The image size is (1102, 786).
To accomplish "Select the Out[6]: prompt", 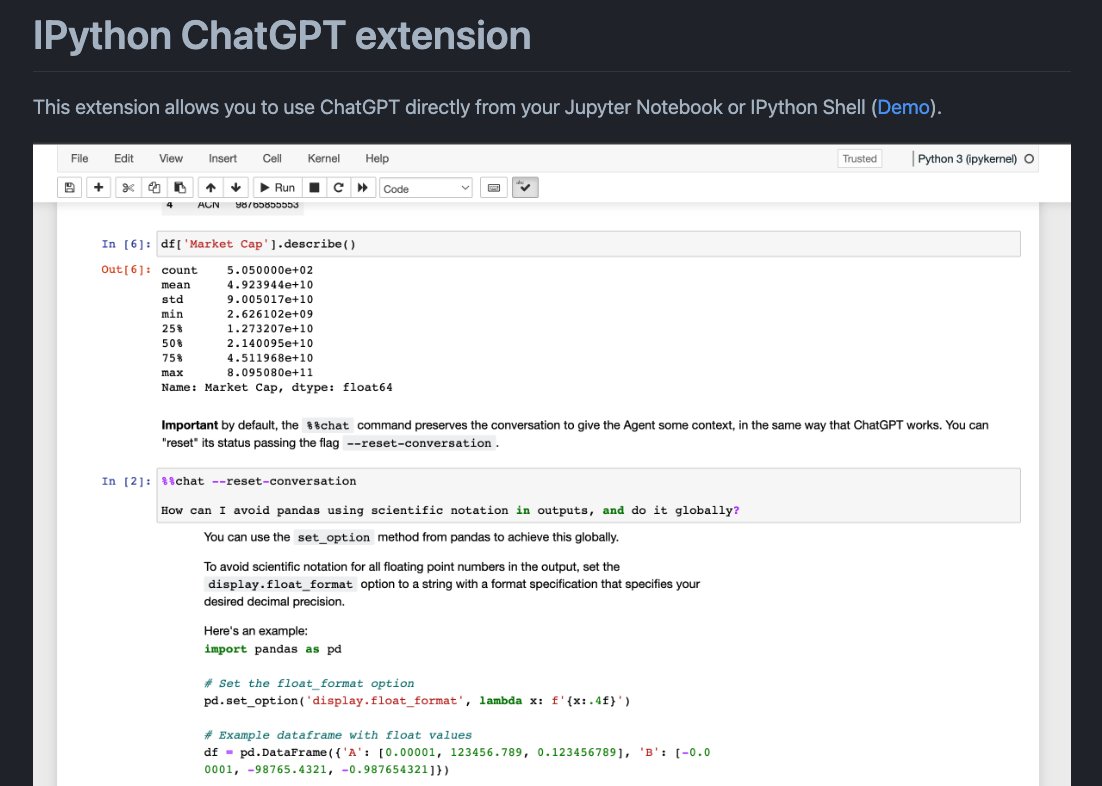I will click(126, 270).
